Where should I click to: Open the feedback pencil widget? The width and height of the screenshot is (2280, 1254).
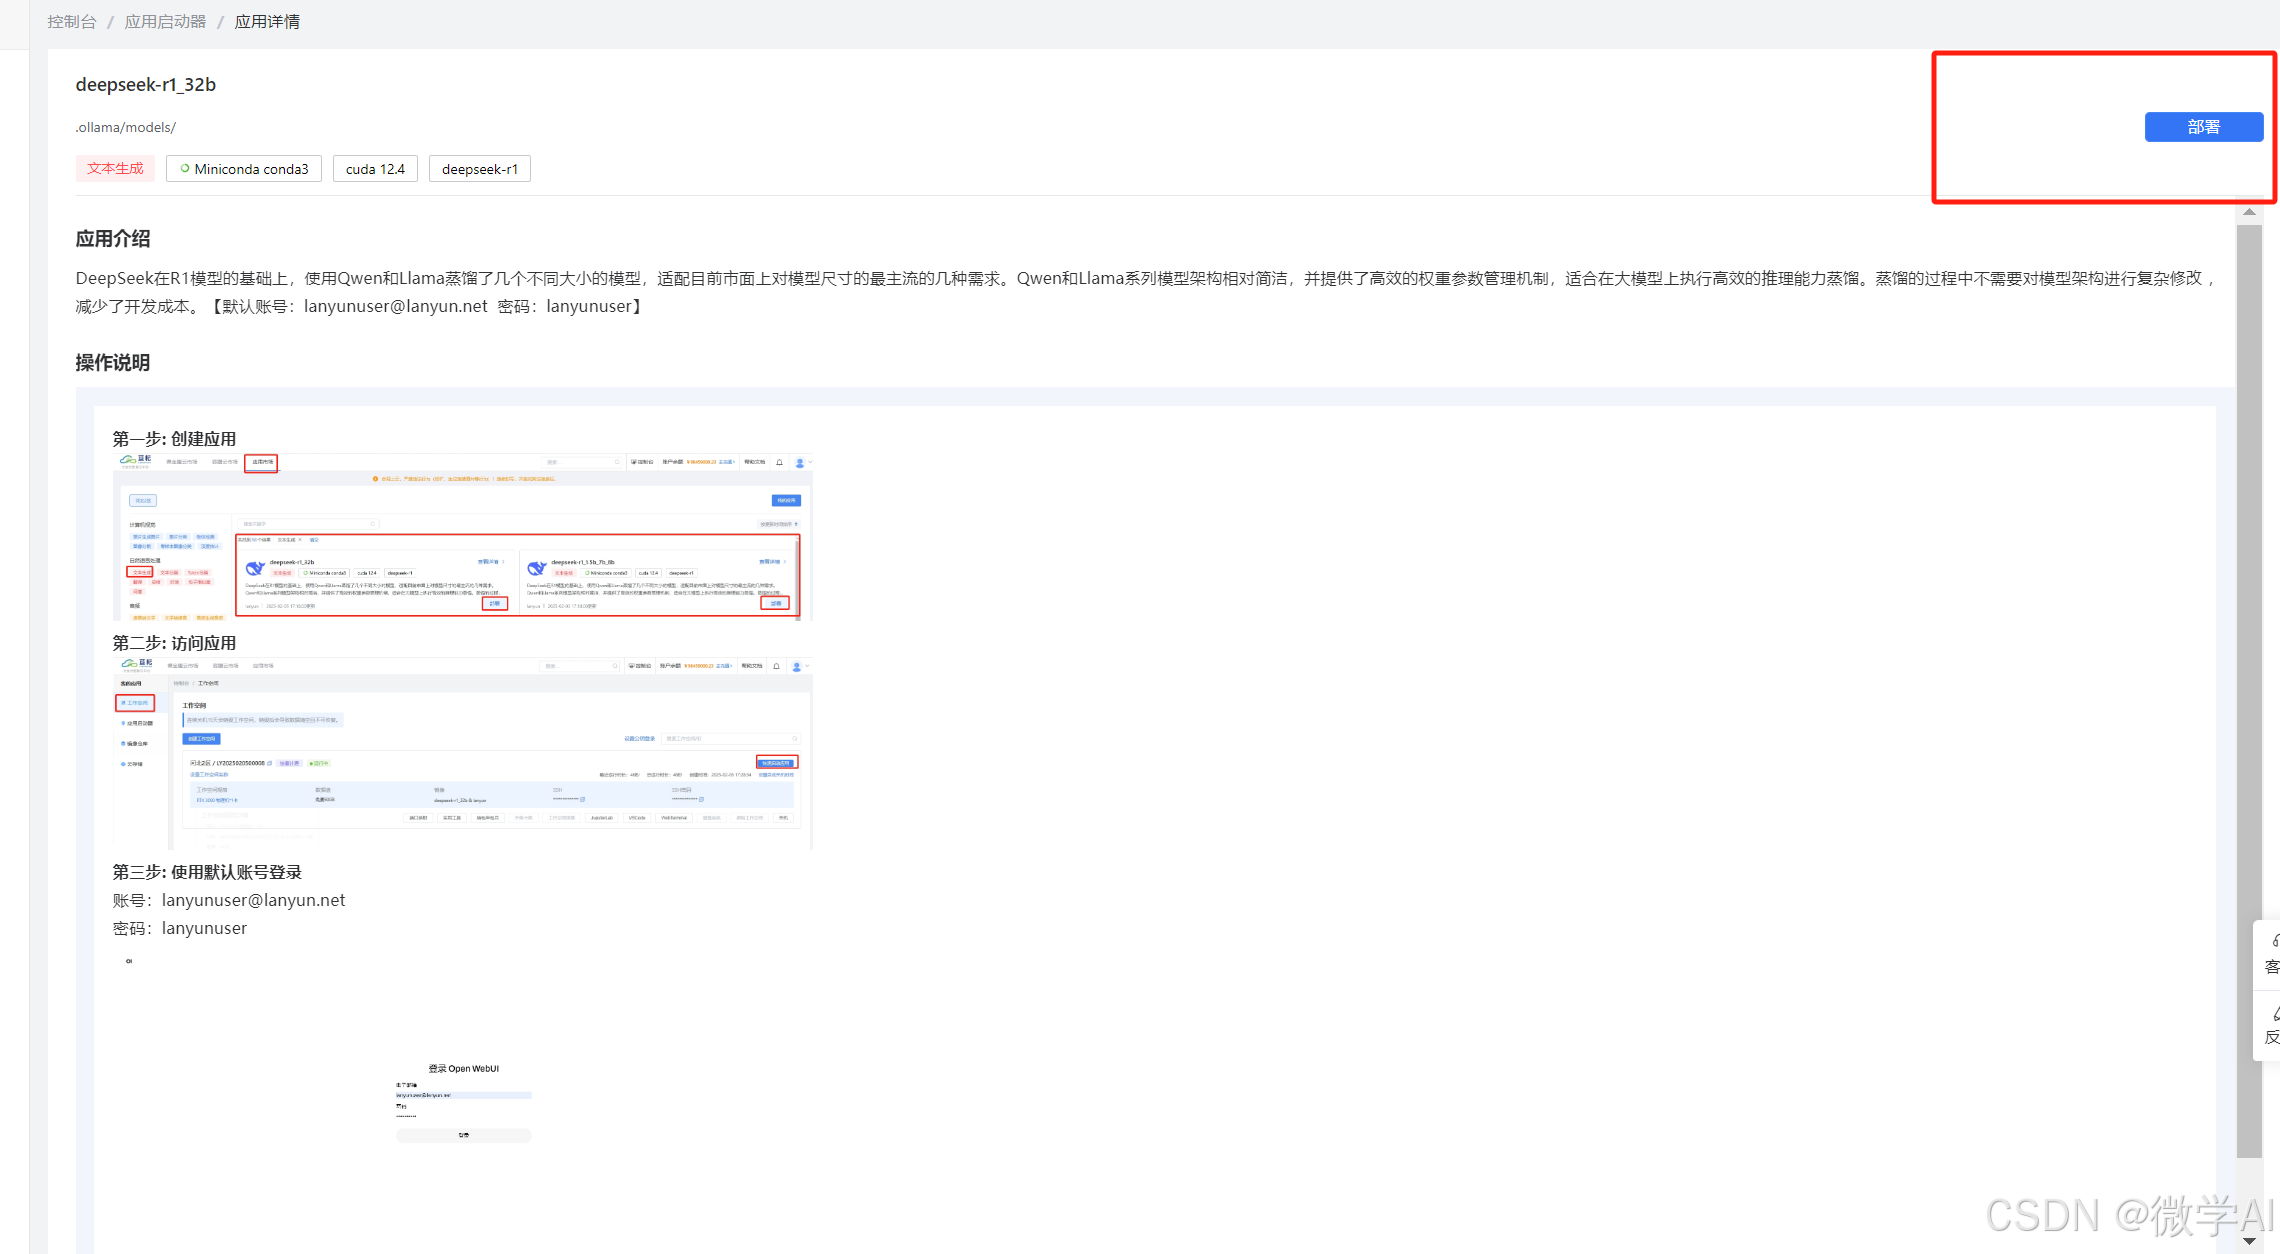pos(2271,1025)
